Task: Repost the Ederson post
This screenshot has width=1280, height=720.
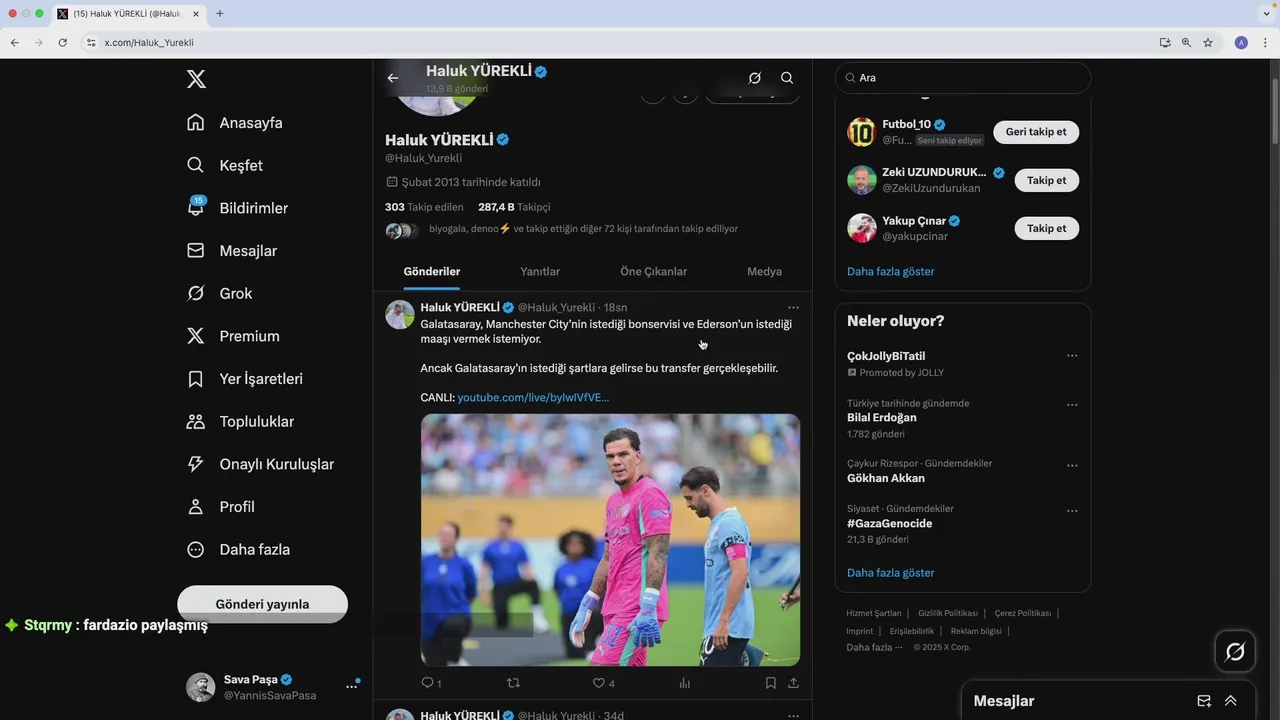Action: point(513,683)
